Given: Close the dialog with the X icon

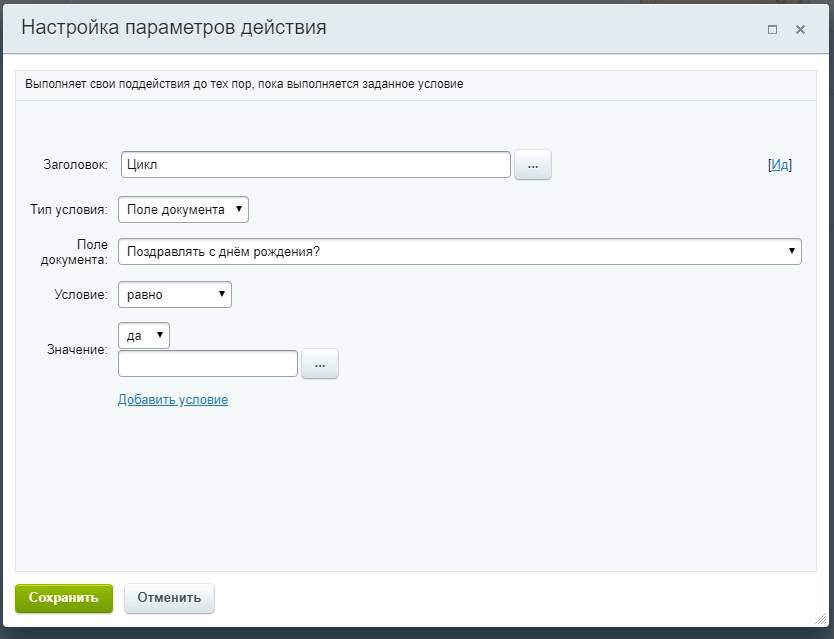Looking at the screenshot, I should coord(800,30).
